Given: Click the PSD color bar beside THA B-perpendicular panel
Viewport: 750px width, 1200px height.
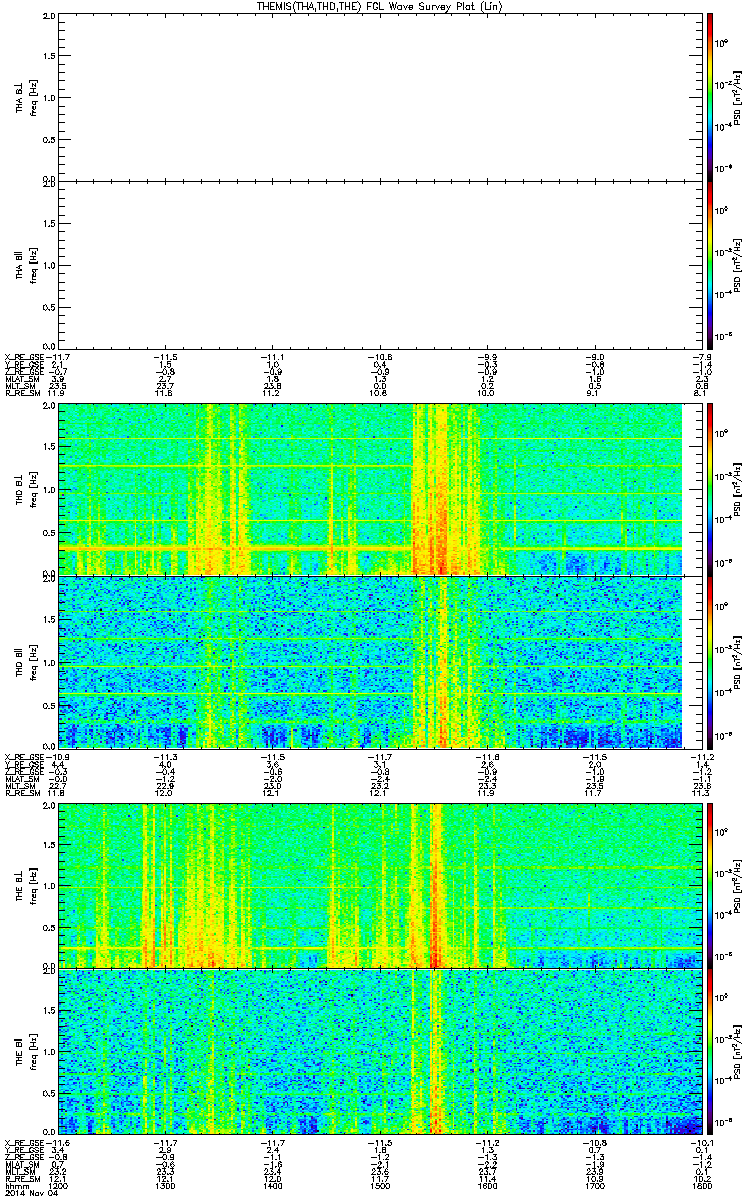Looking at the screenshot, I should click(x=709, y=96).
